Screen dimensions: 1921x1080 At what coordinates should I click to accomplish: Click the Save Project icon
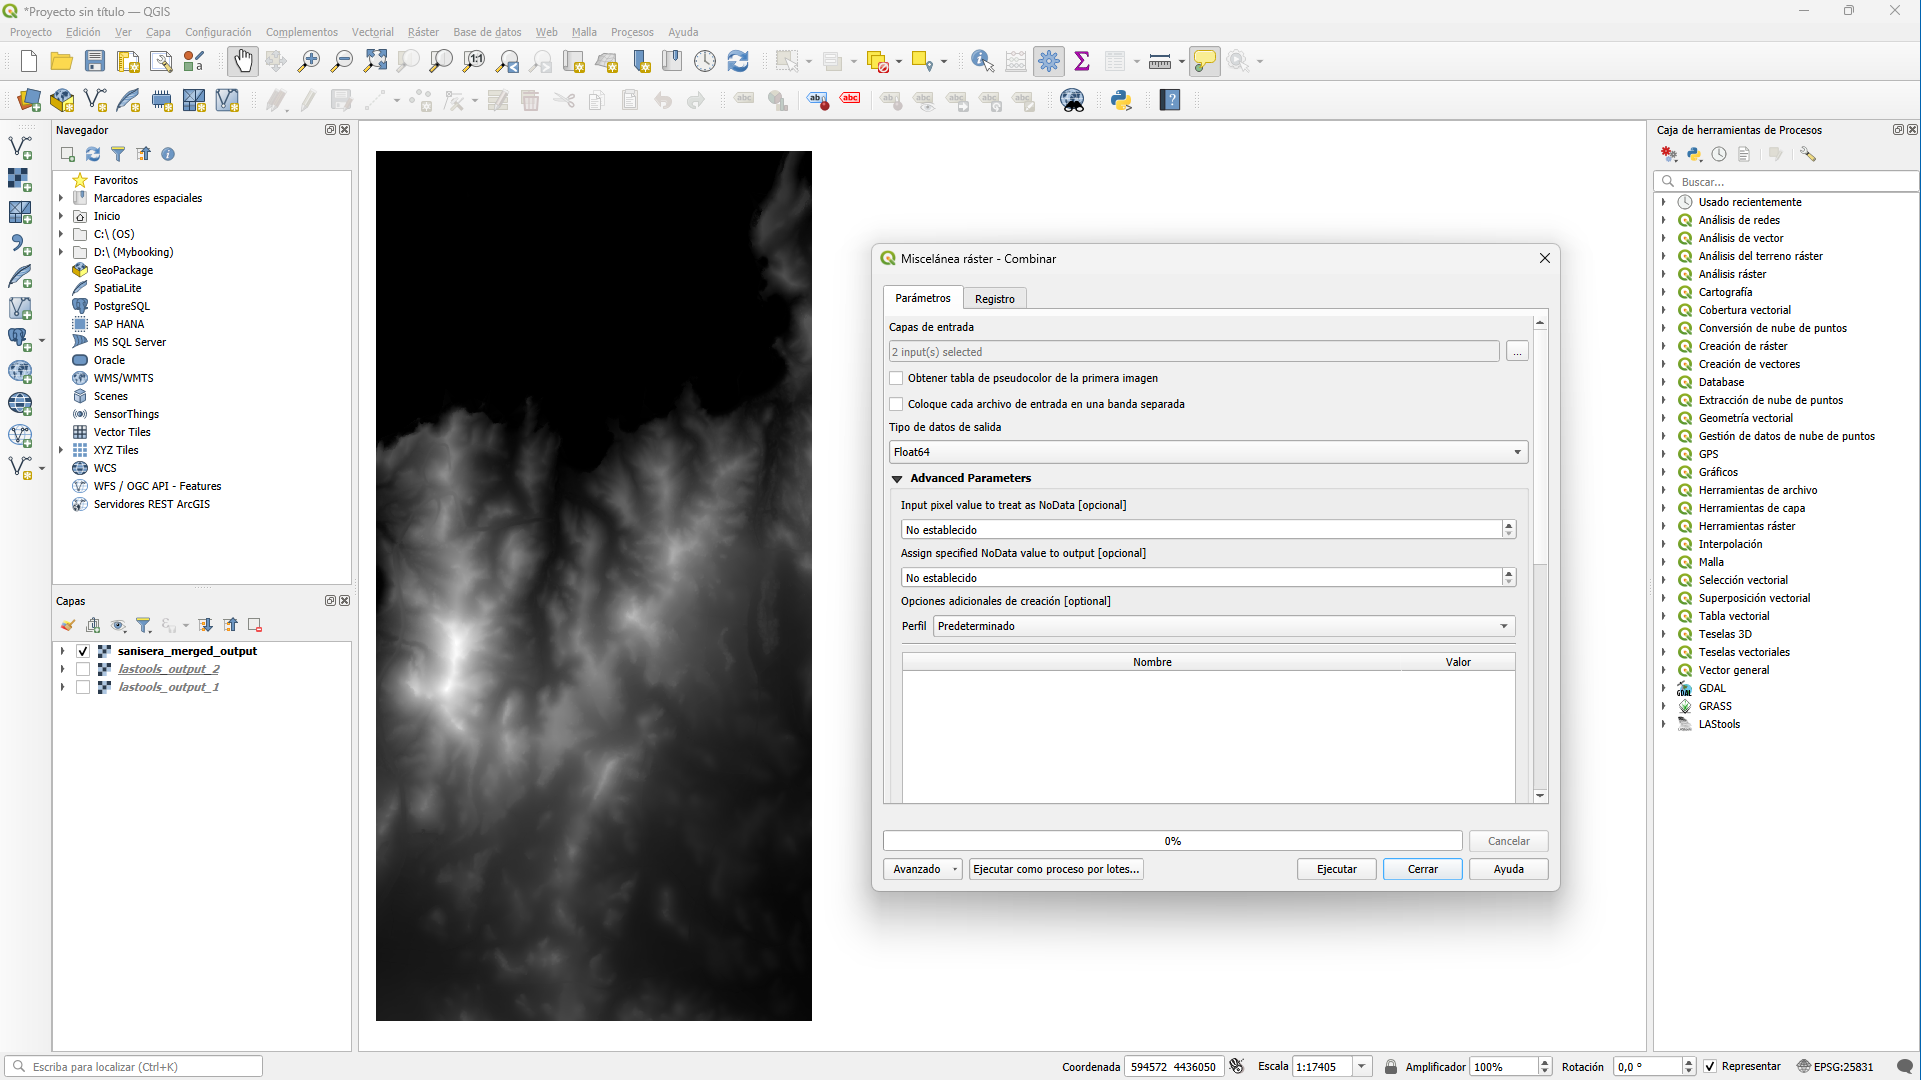tap(95, 61)
